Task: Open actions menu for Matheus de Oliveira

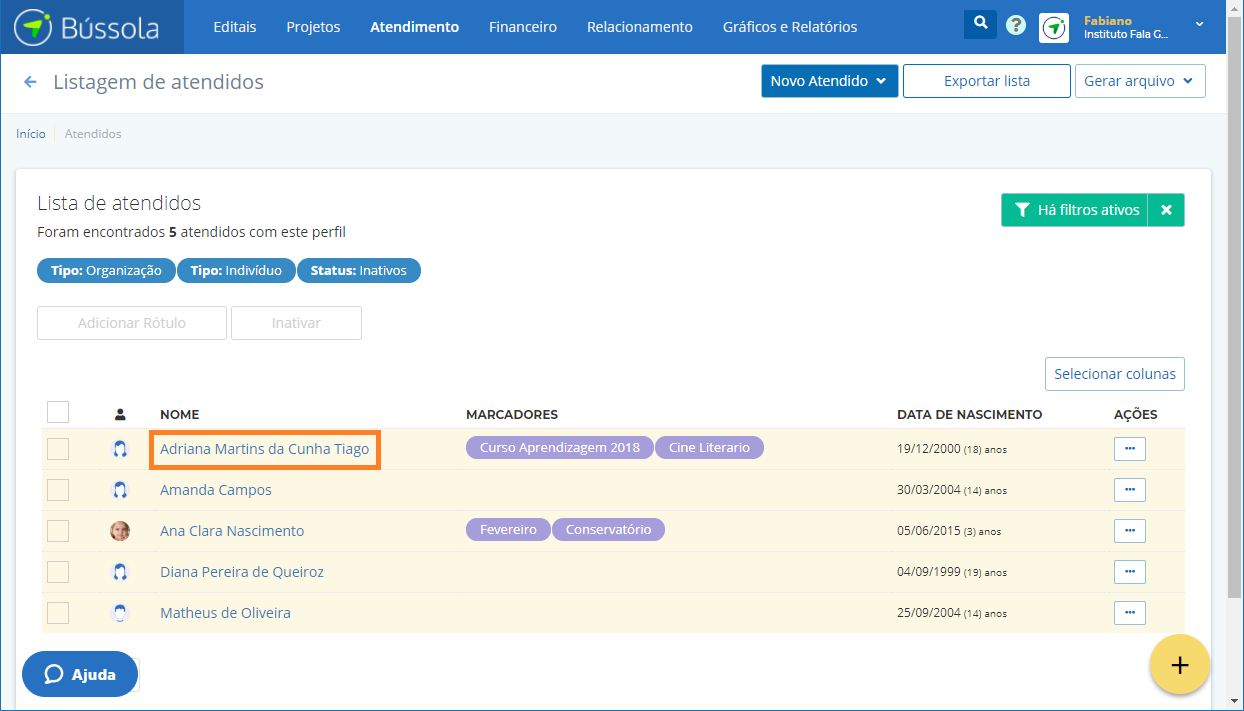Action: pos(1130,613)
